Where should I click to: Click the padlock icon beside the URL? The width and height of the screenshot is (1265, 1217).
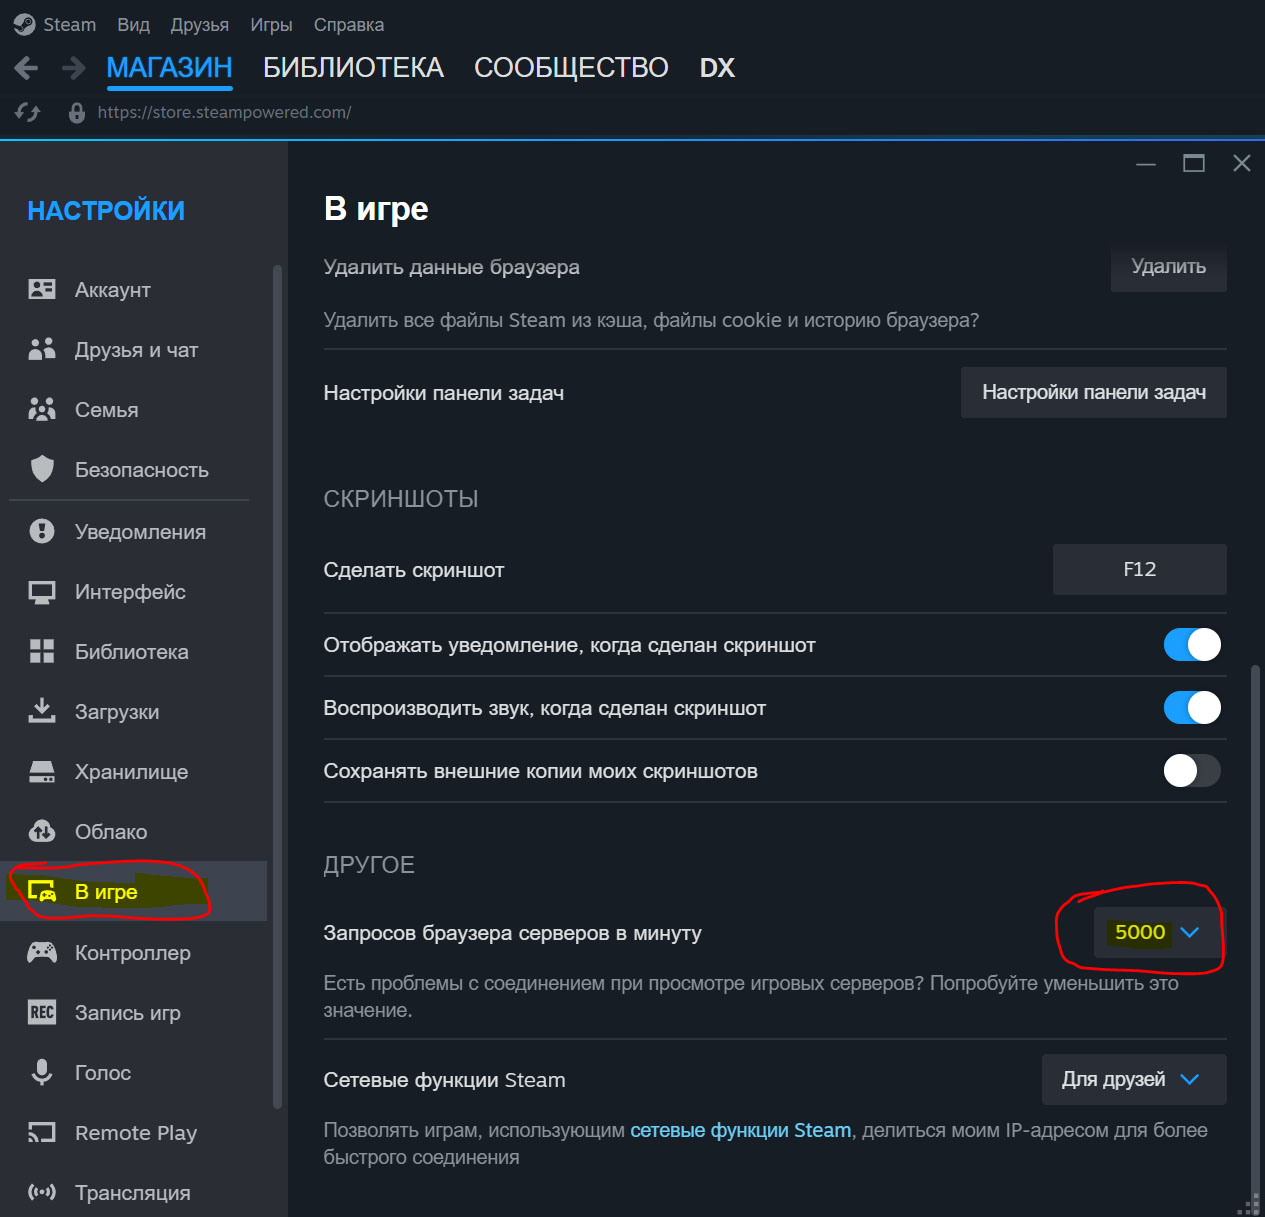(x=76, y=113)
